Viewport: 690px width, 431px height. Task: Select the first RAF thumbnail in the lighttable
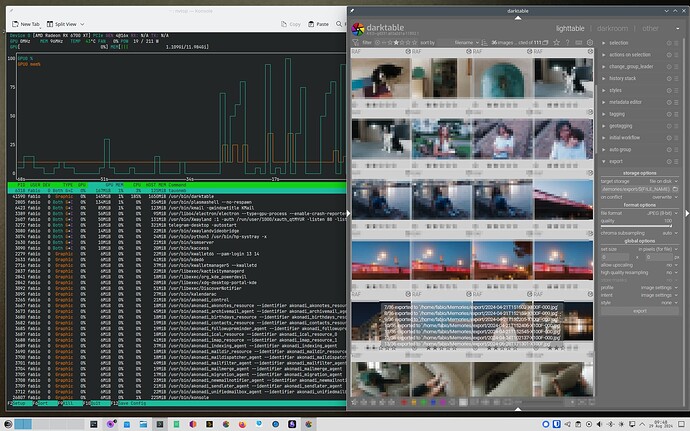381,80
